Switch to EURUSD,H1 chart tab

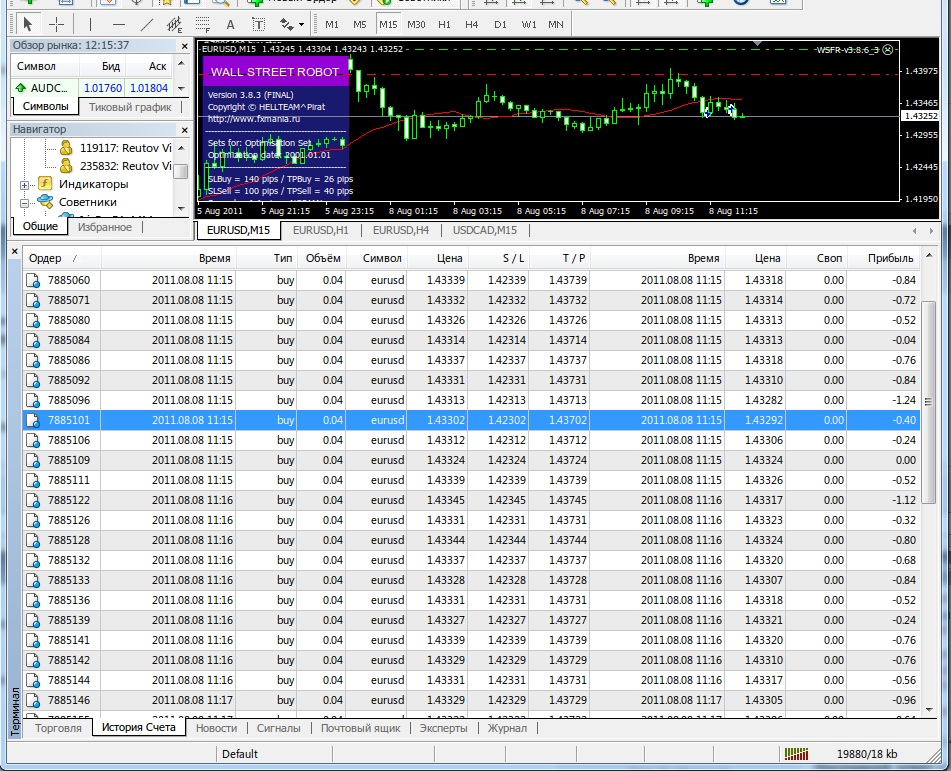[321, 230]
